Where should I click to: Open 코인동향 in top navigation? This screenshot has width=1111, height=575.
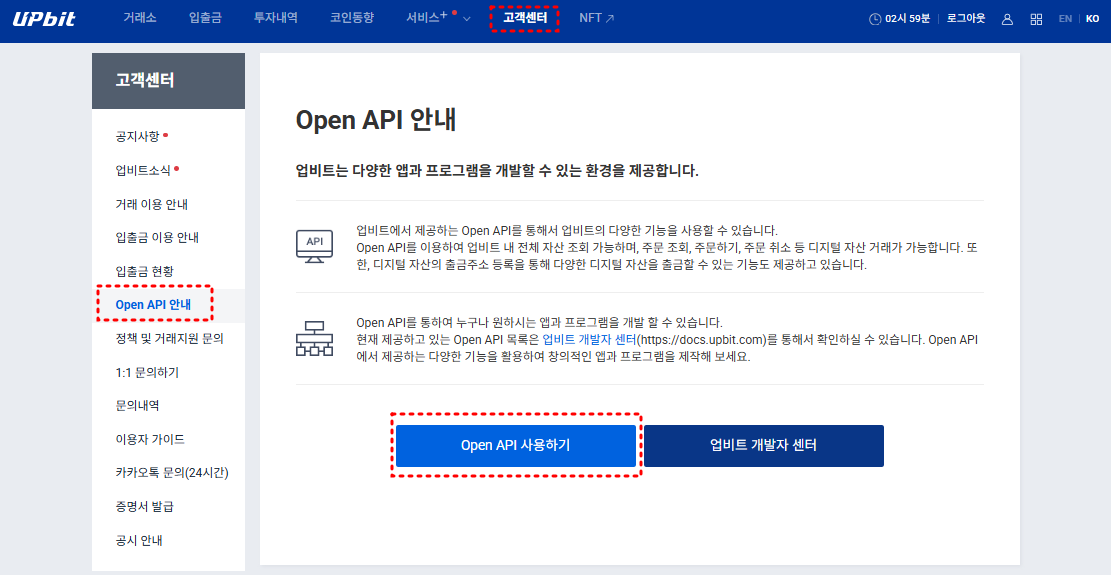coord(352,18)
